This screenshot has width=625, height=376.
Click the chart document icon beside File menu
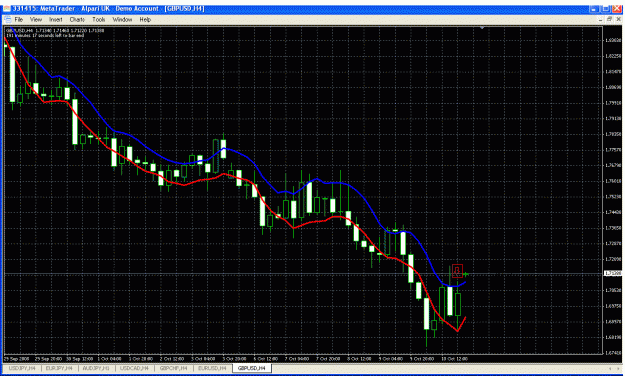coord(8,19)
